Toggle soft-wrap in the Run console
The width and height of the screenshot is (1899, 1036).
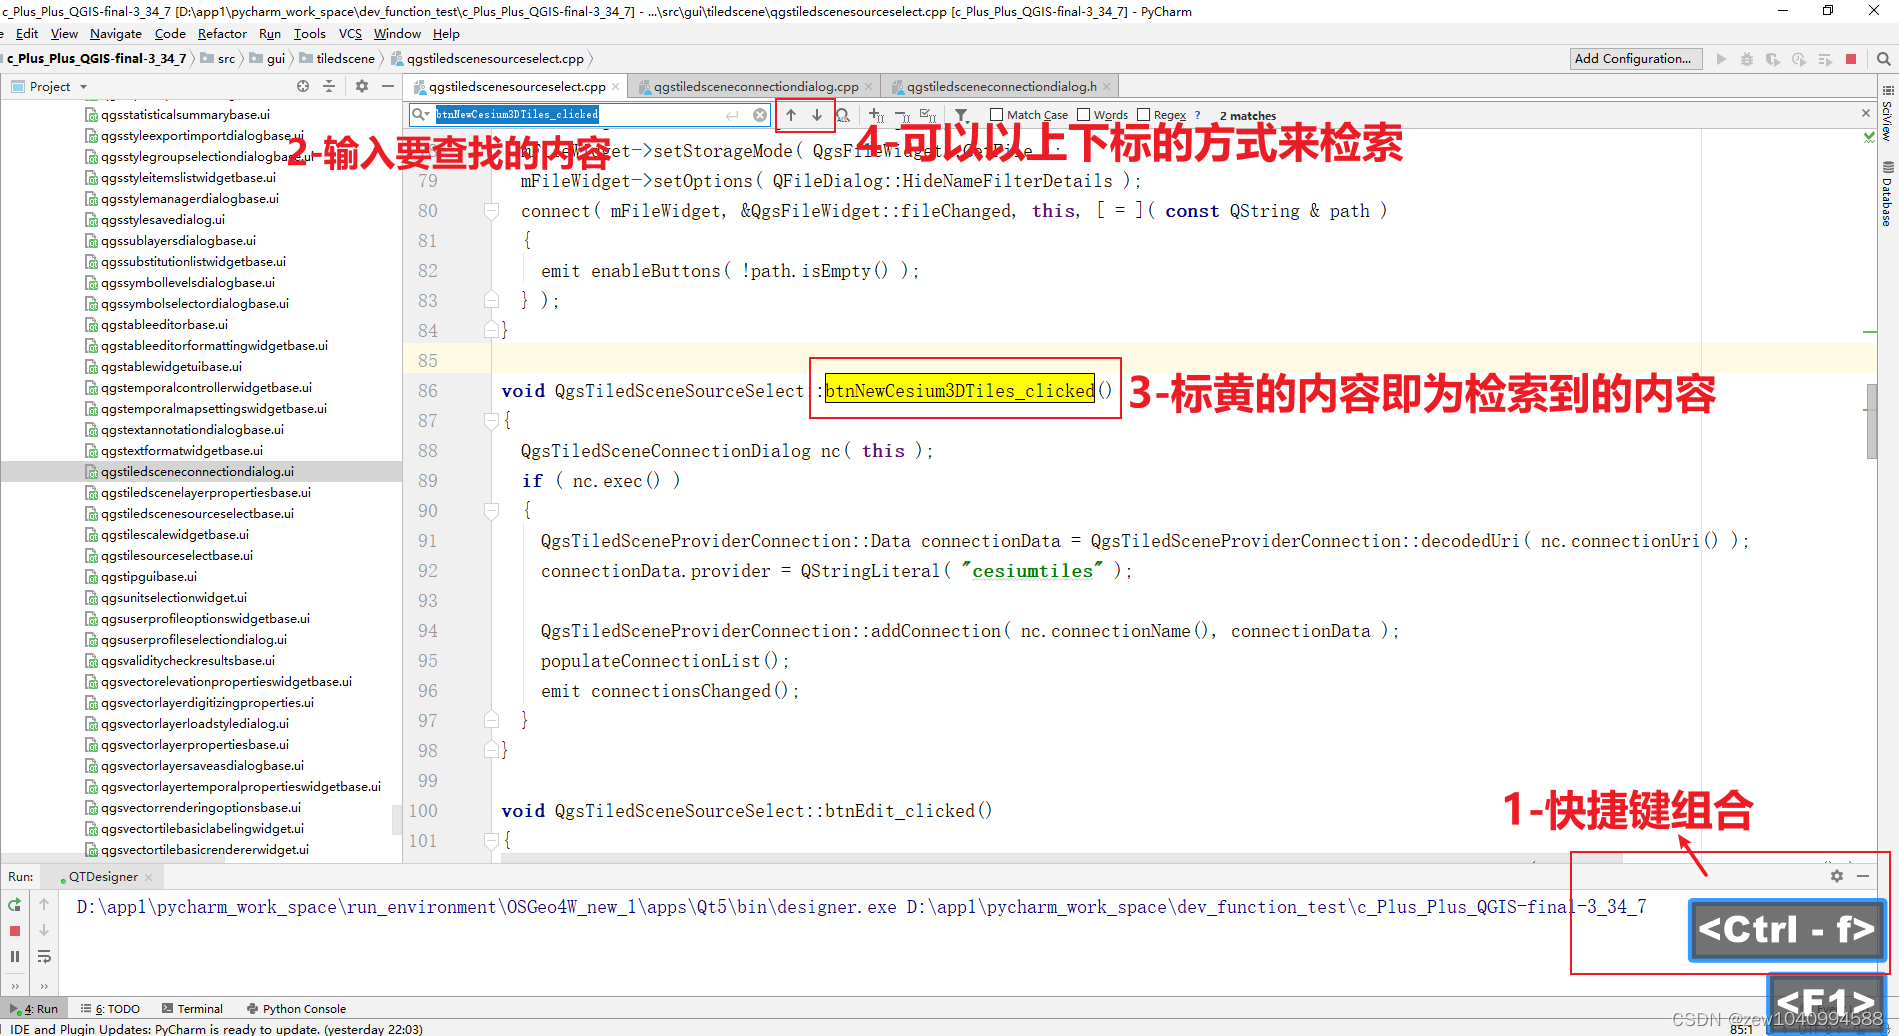point(44,955)
